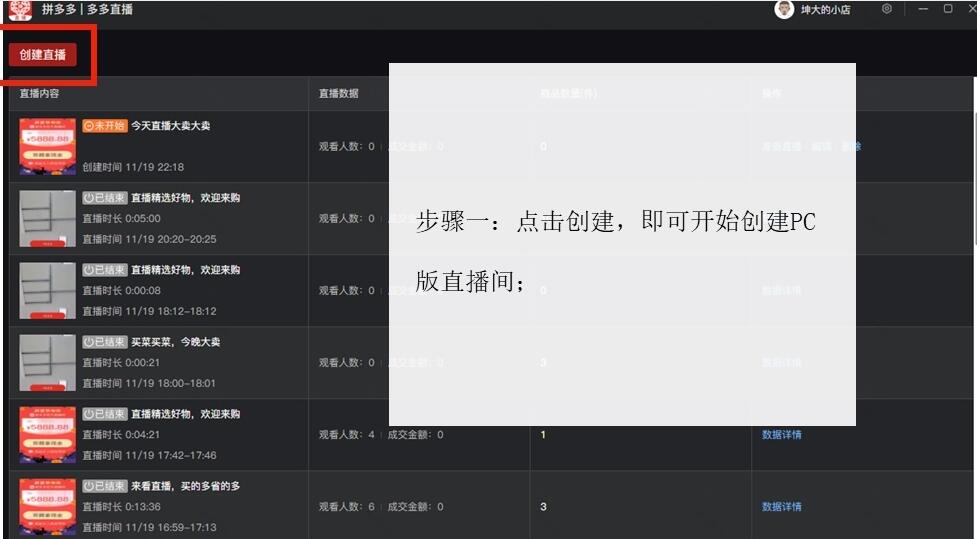
Task: Click 直播时长 0:00:08 text
Action: 122,291
